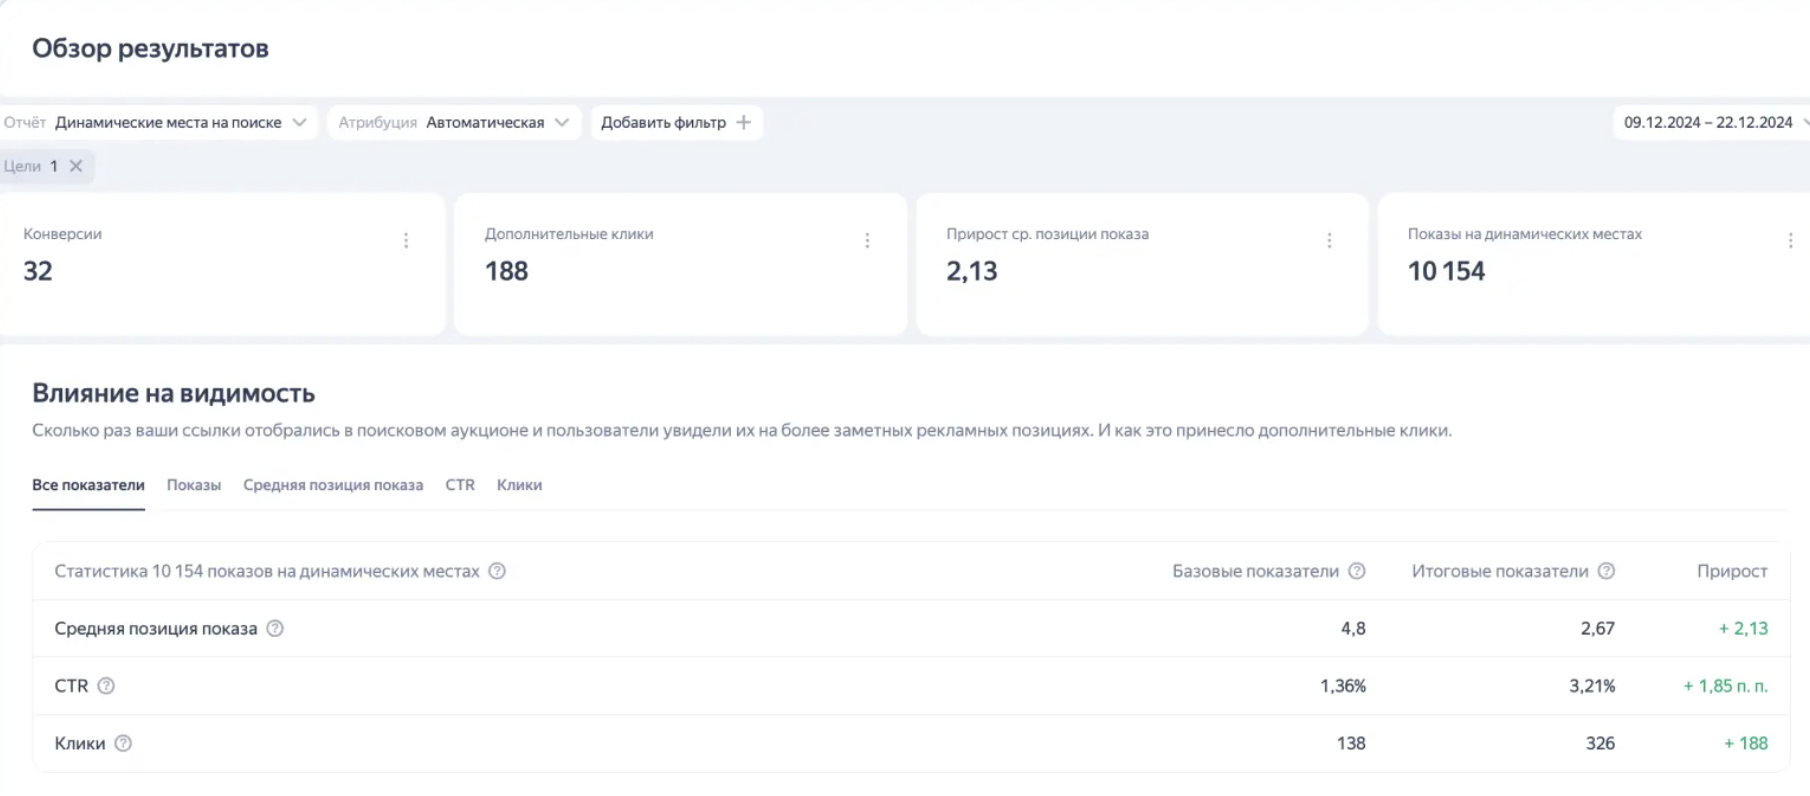This screenshot has height=796, width=1810.
Task: Click help icon beside Клики row
Action: 123,743
